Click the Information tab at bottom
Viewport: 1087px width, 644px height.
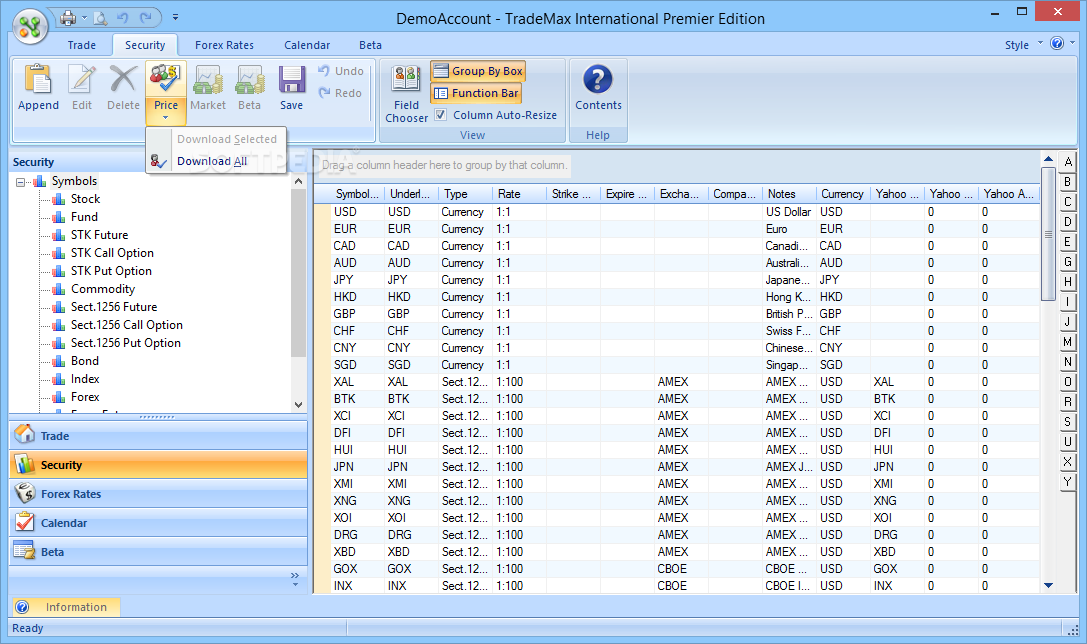pos(67,607)
